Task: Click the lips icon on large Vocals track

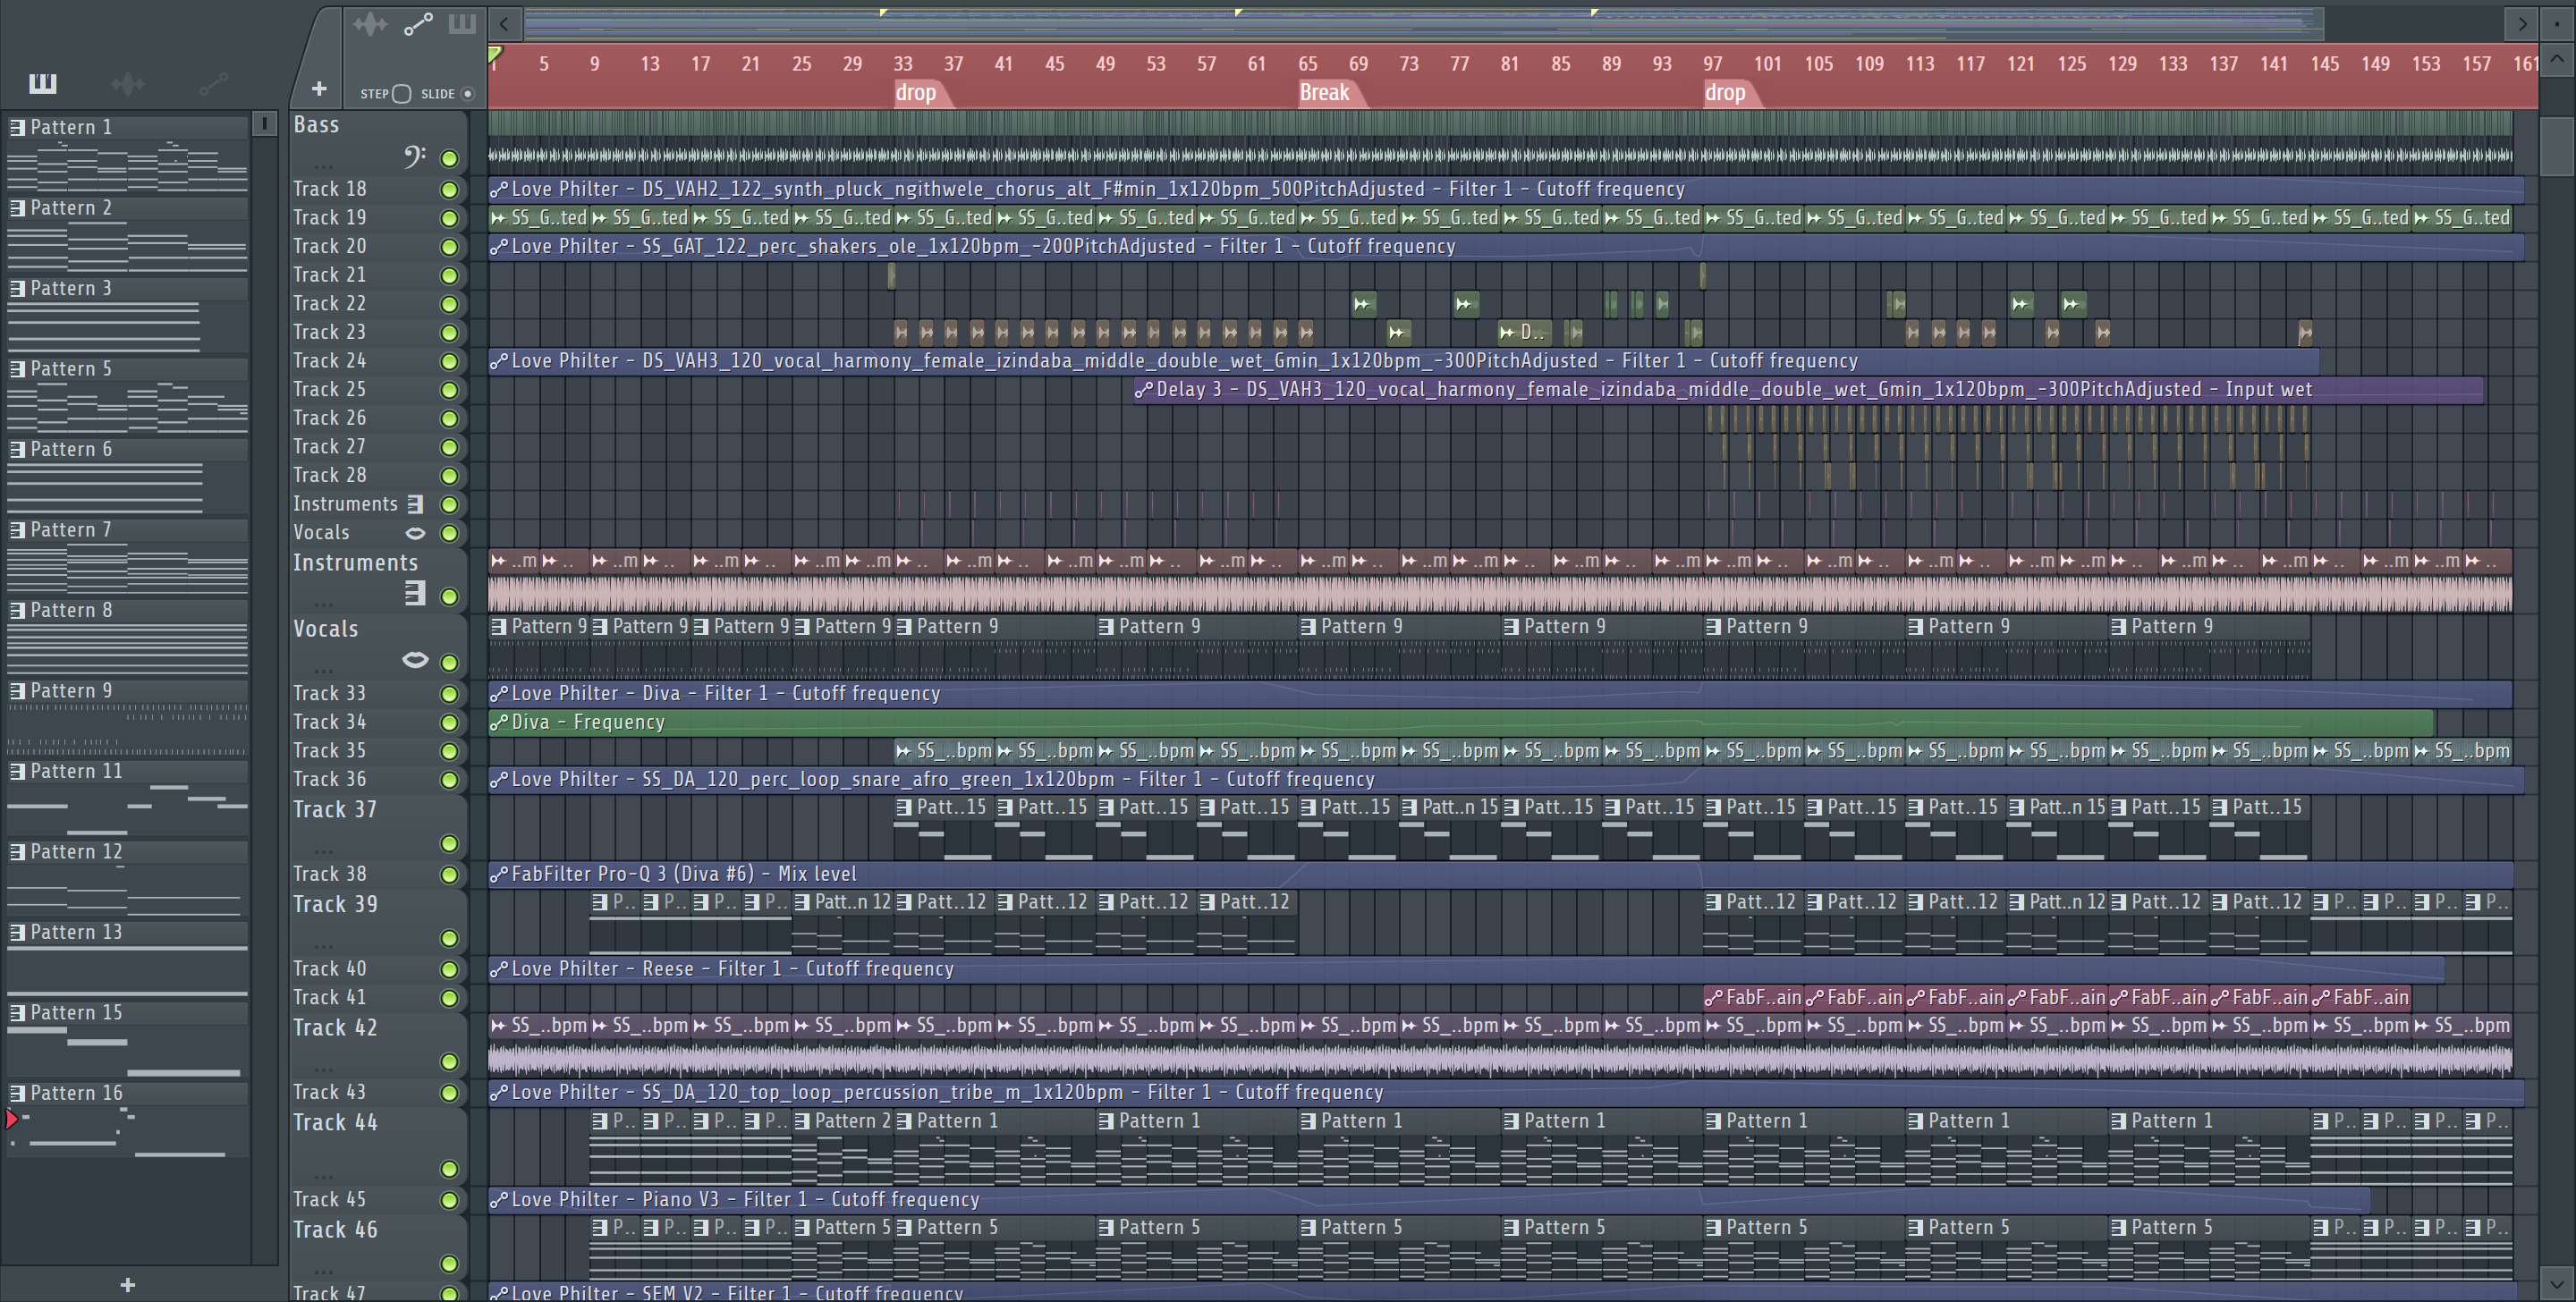Action: [x=414, y=660]
